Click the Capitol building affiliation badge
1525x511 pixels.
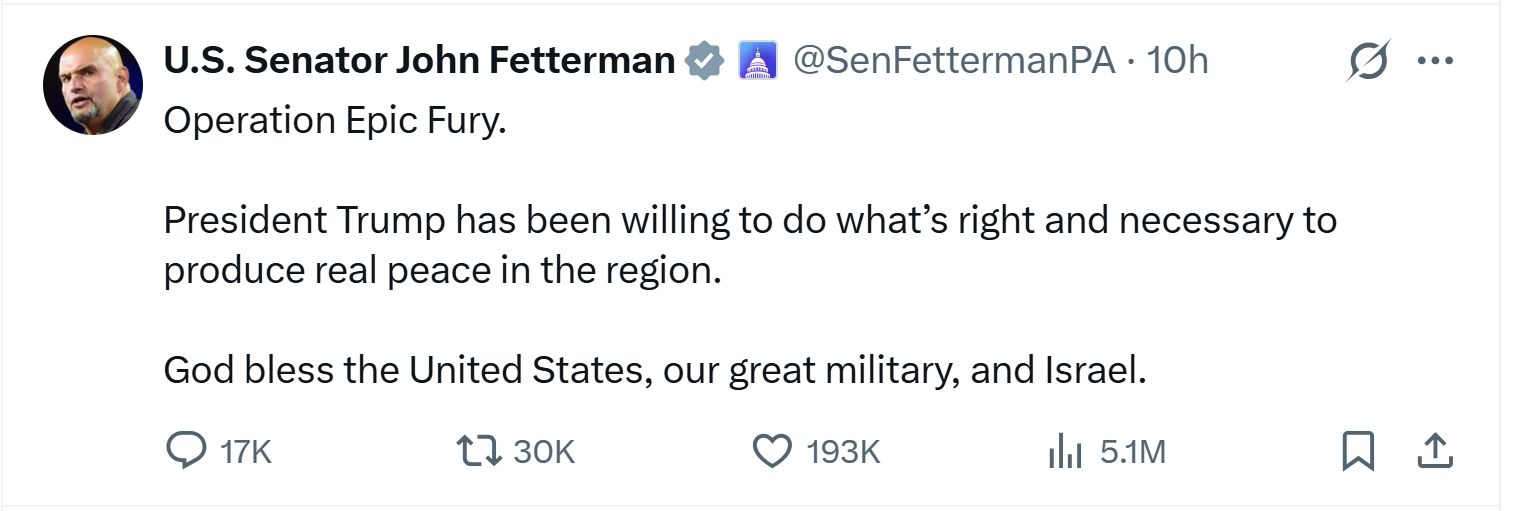pyautogui.click(x=757, y=62)
